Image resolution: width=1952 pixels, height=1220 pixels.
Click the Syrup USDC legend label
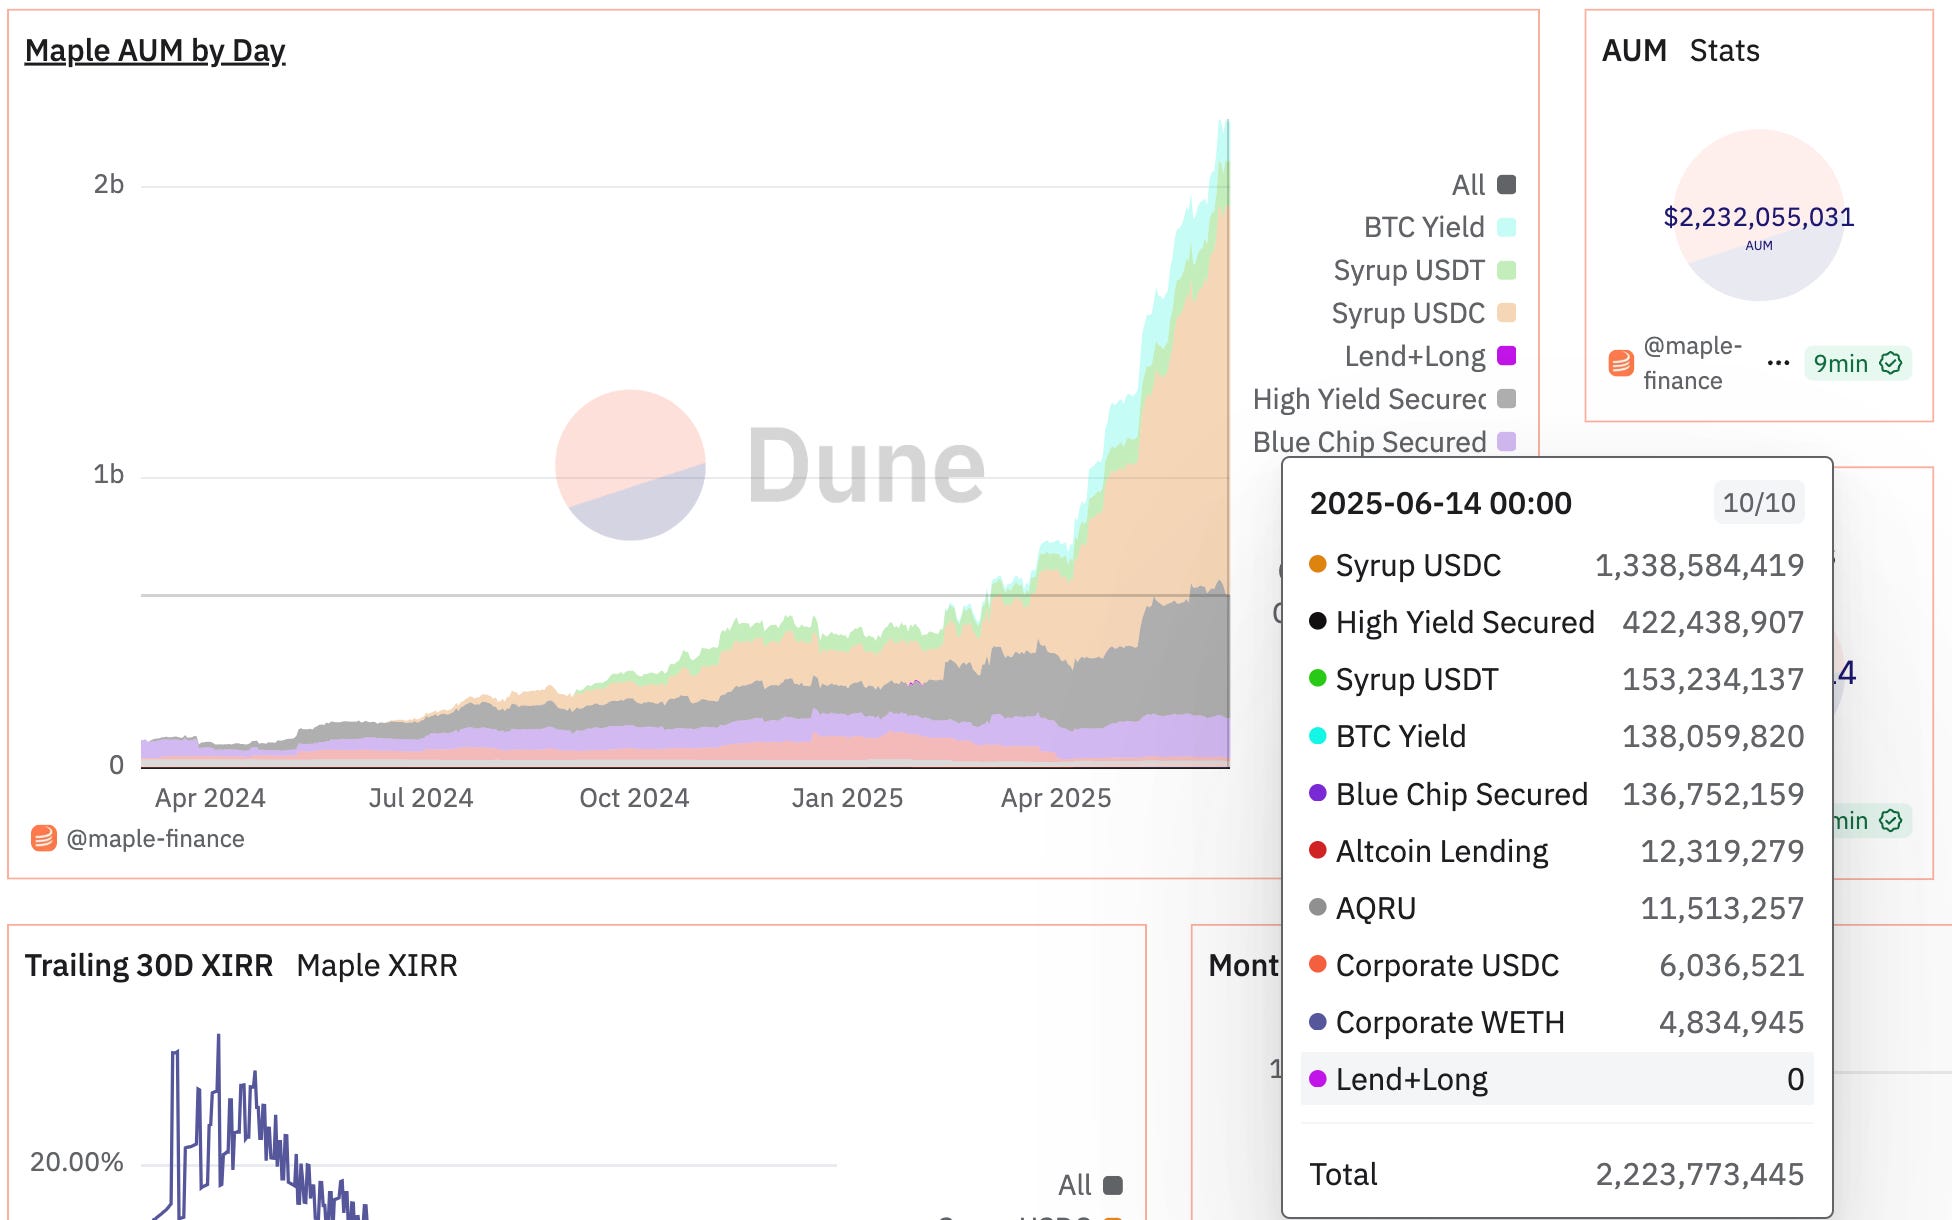(1408, 313)
